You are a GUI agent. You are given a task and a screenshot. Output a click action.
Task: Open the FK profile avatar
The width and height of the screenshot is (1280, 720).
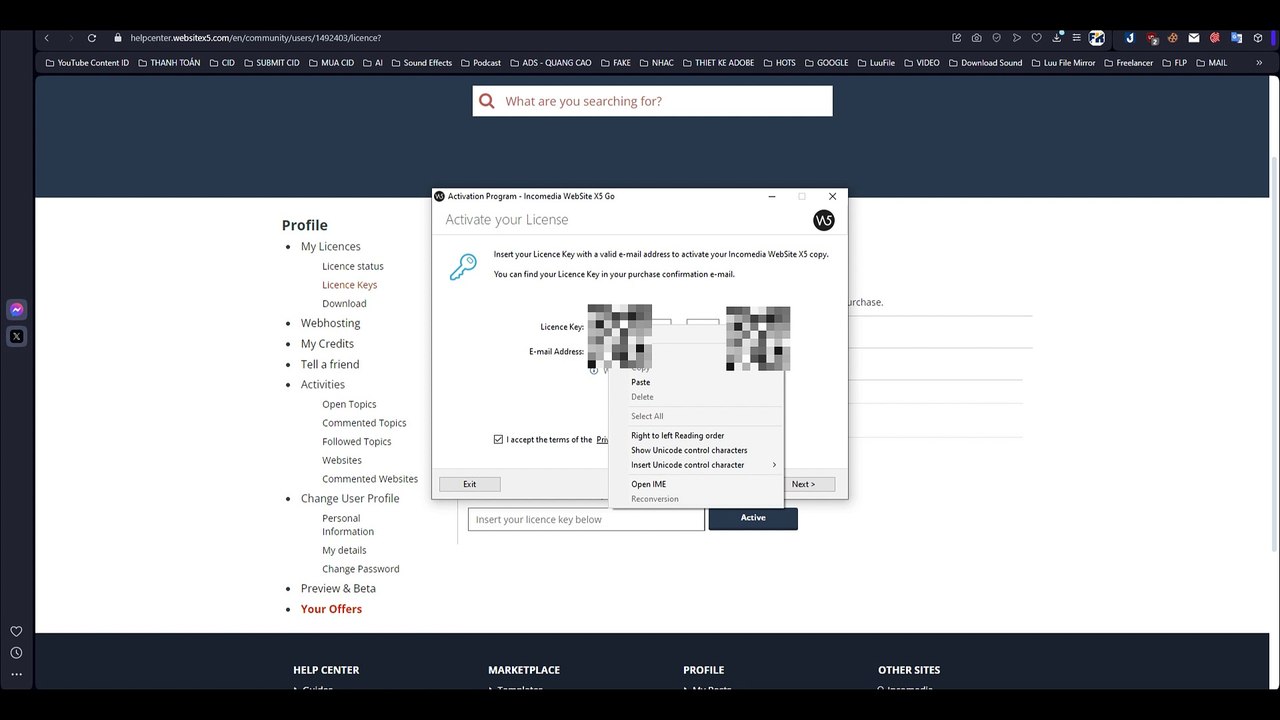click(x=1097, y=38)
